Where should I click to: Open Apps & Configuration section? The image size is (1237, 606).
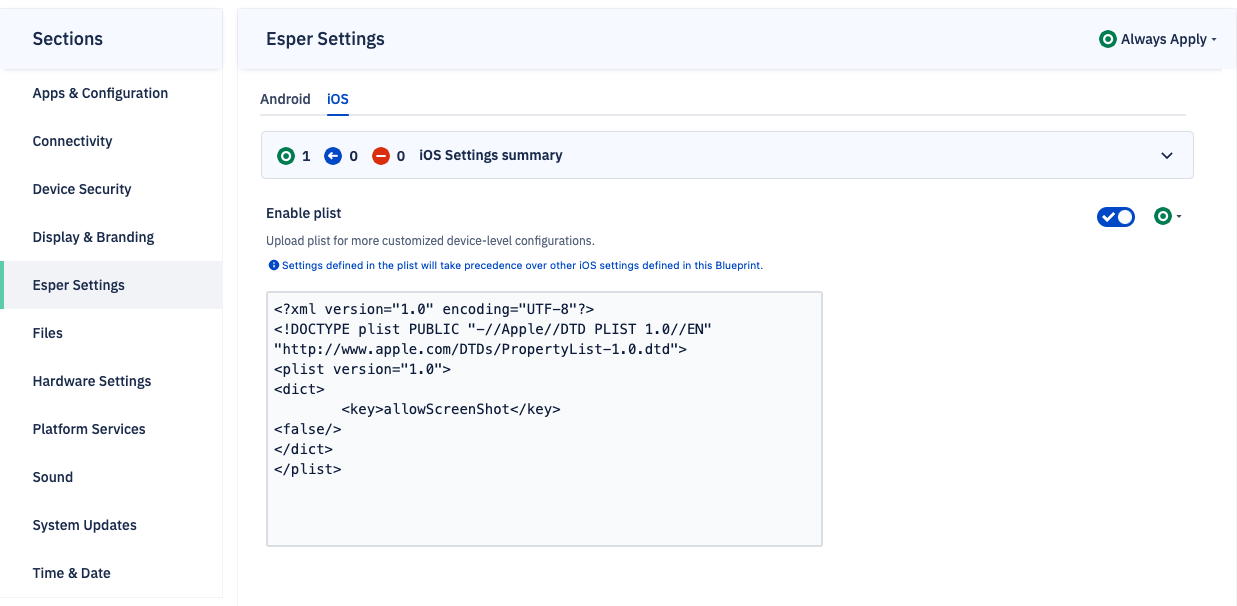100,93
